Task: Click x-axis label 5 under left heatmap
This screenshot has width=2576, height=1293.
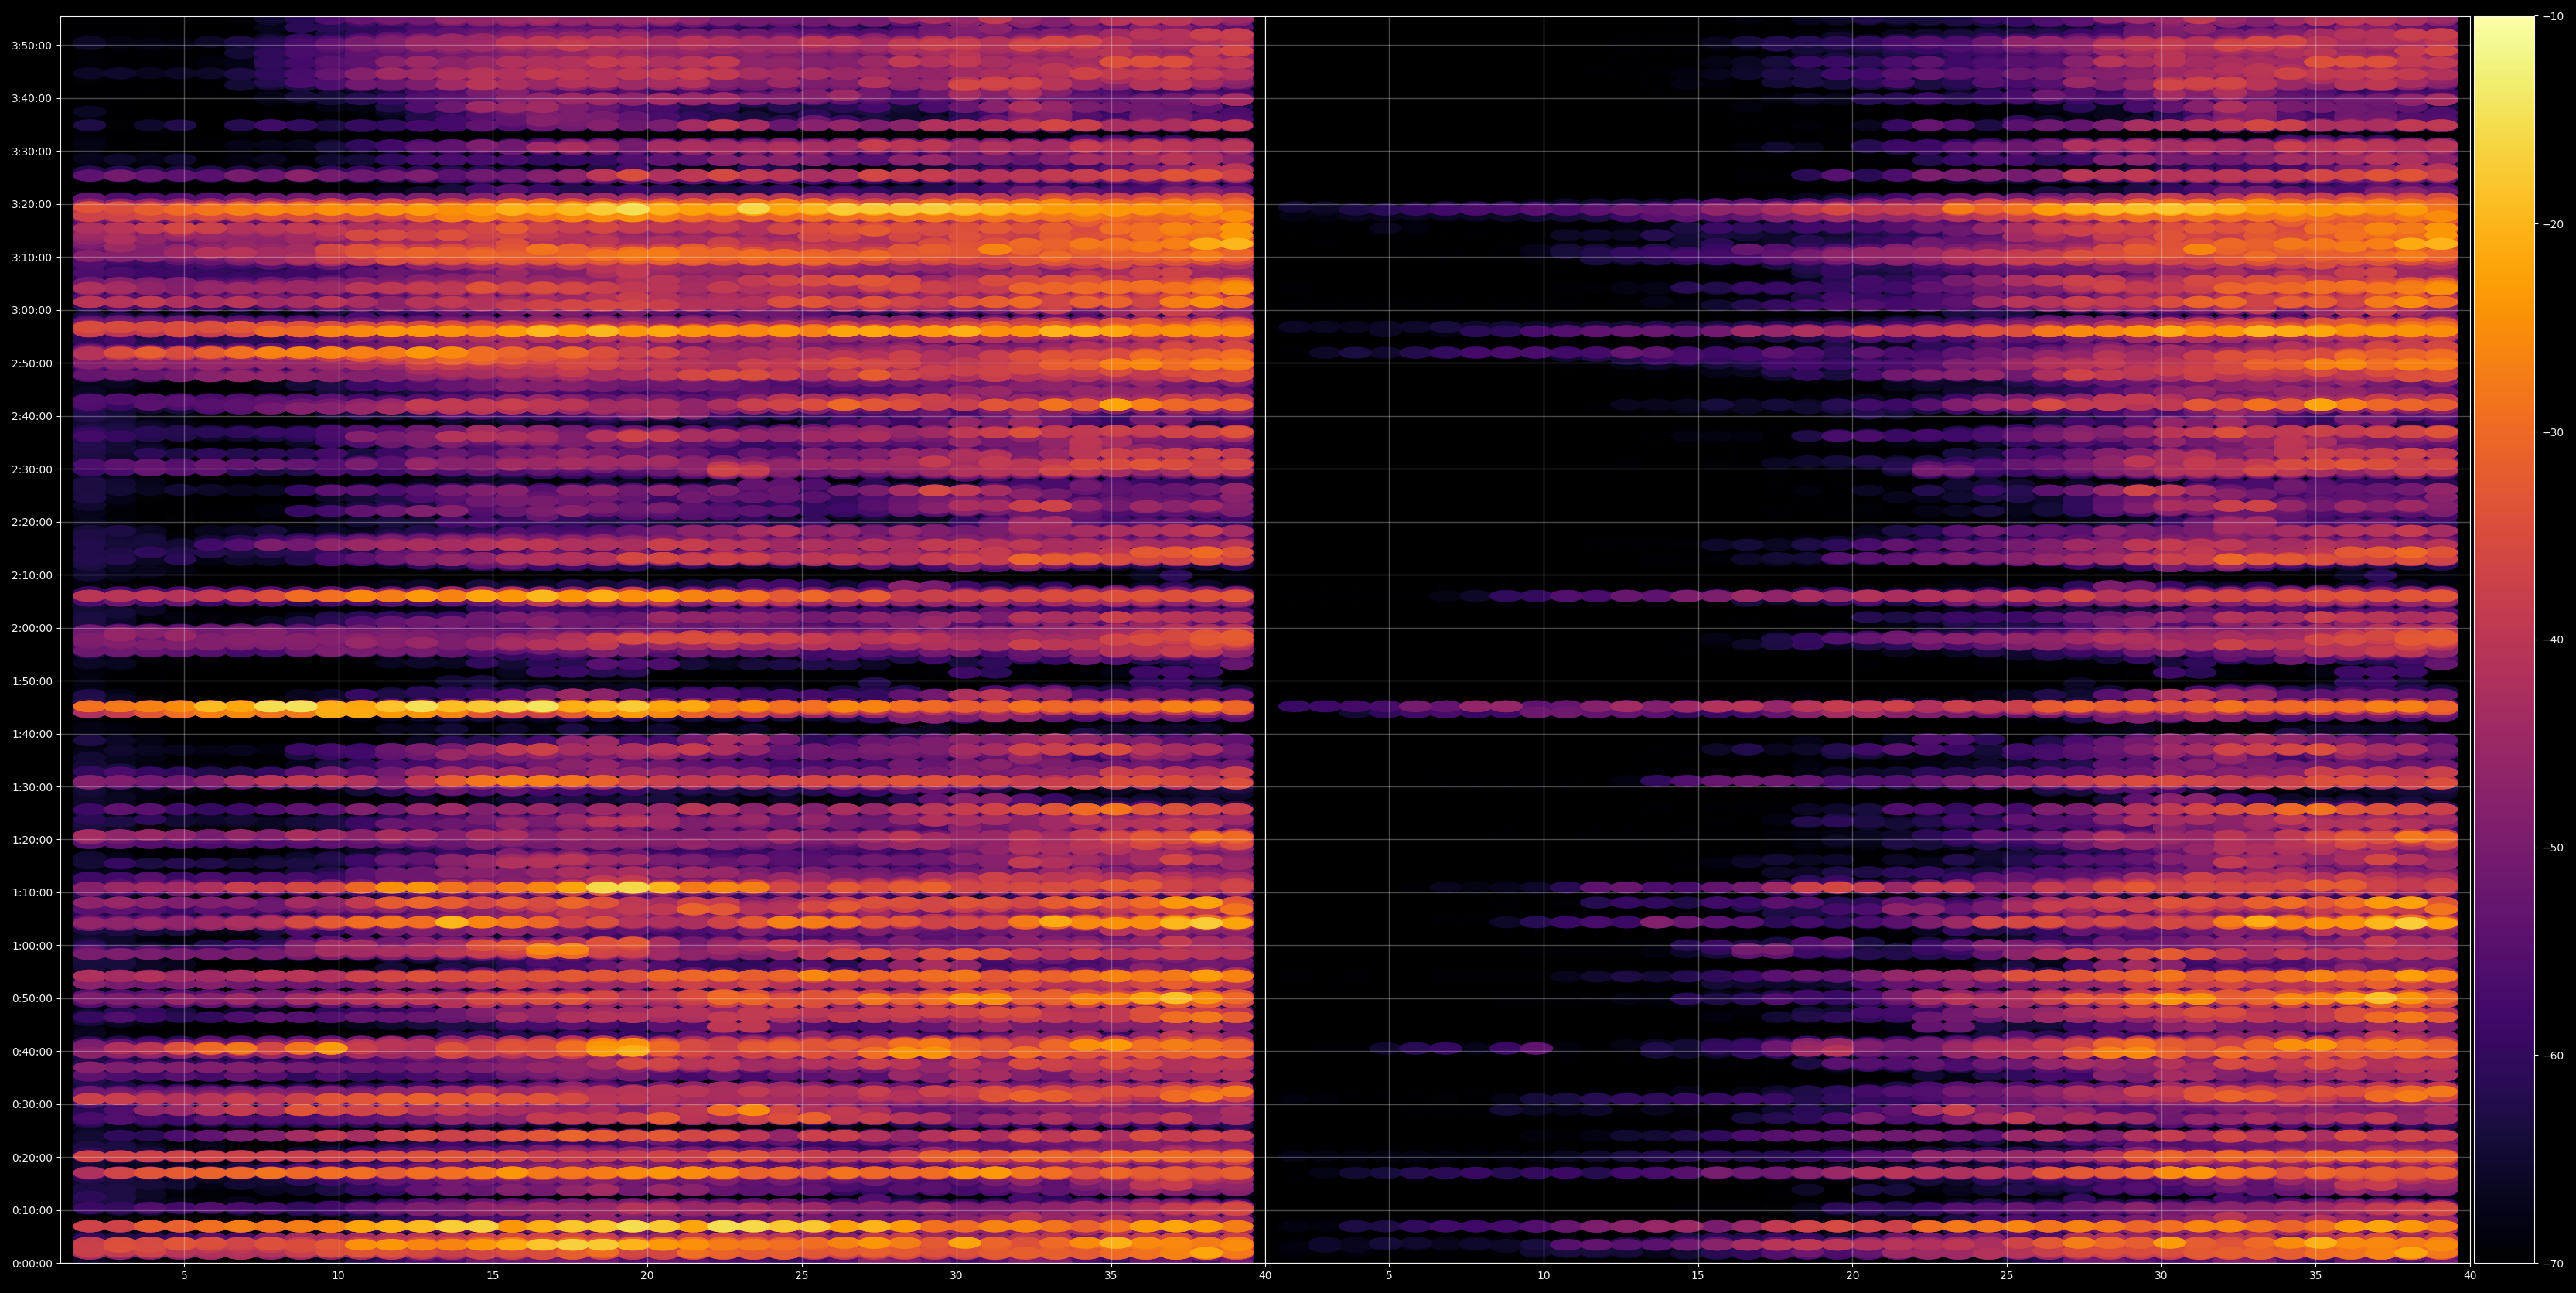Action: click(x=184, y=1276)
